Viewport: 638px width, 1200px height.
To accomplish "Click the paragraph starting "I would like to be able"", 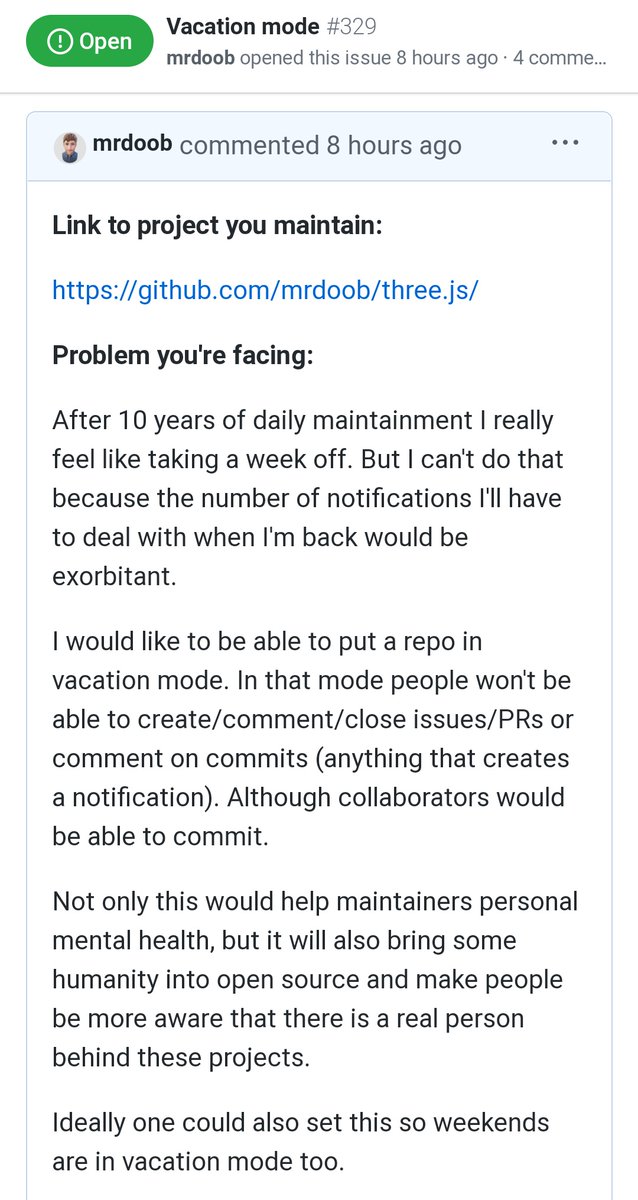I will tap(312, 738).
